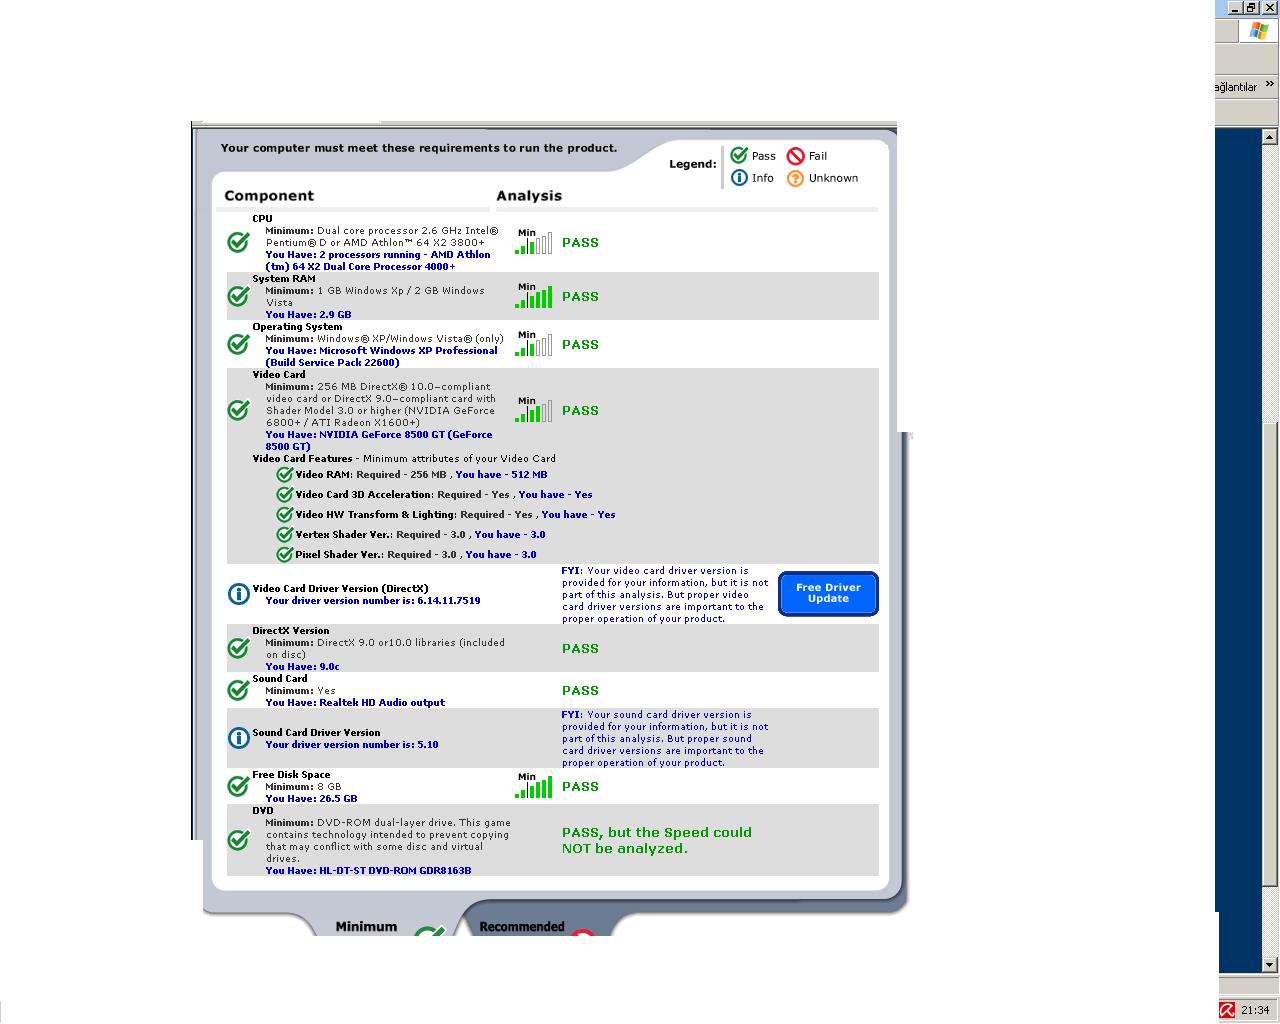1280x1024 pixels.
Task: Click the Video HW Transform & Lighting checkmark
Action: [285, 514]
